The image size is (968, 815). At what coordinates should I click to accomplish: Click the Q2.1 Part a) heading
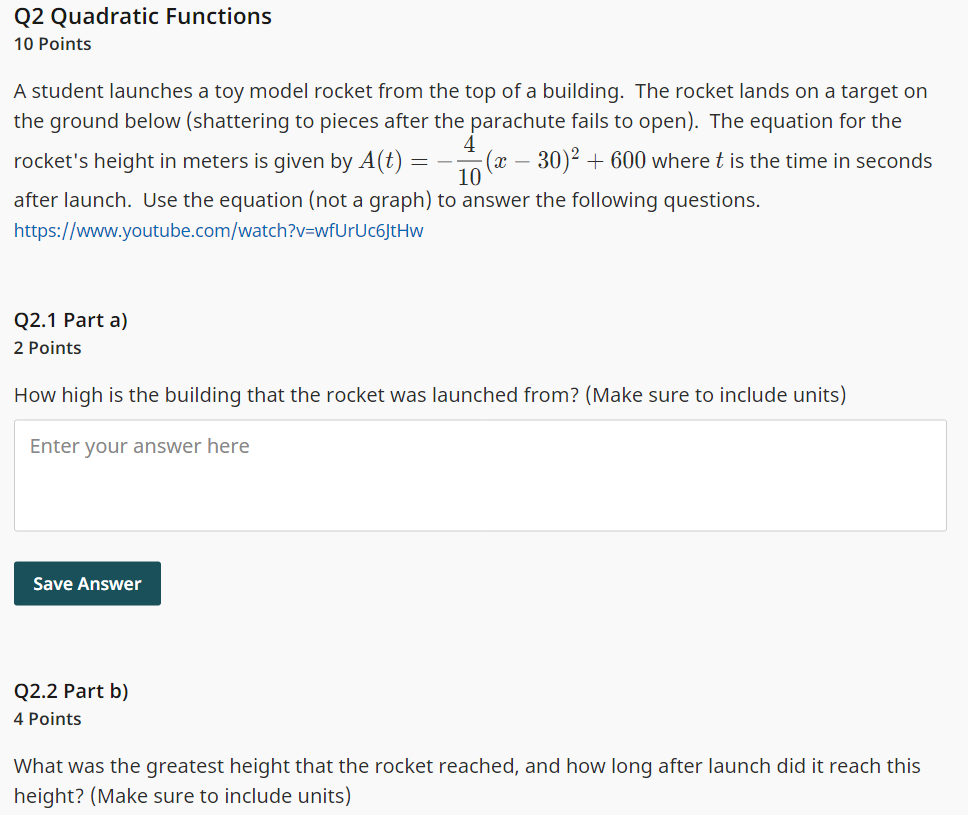click(x=71, y=319)
